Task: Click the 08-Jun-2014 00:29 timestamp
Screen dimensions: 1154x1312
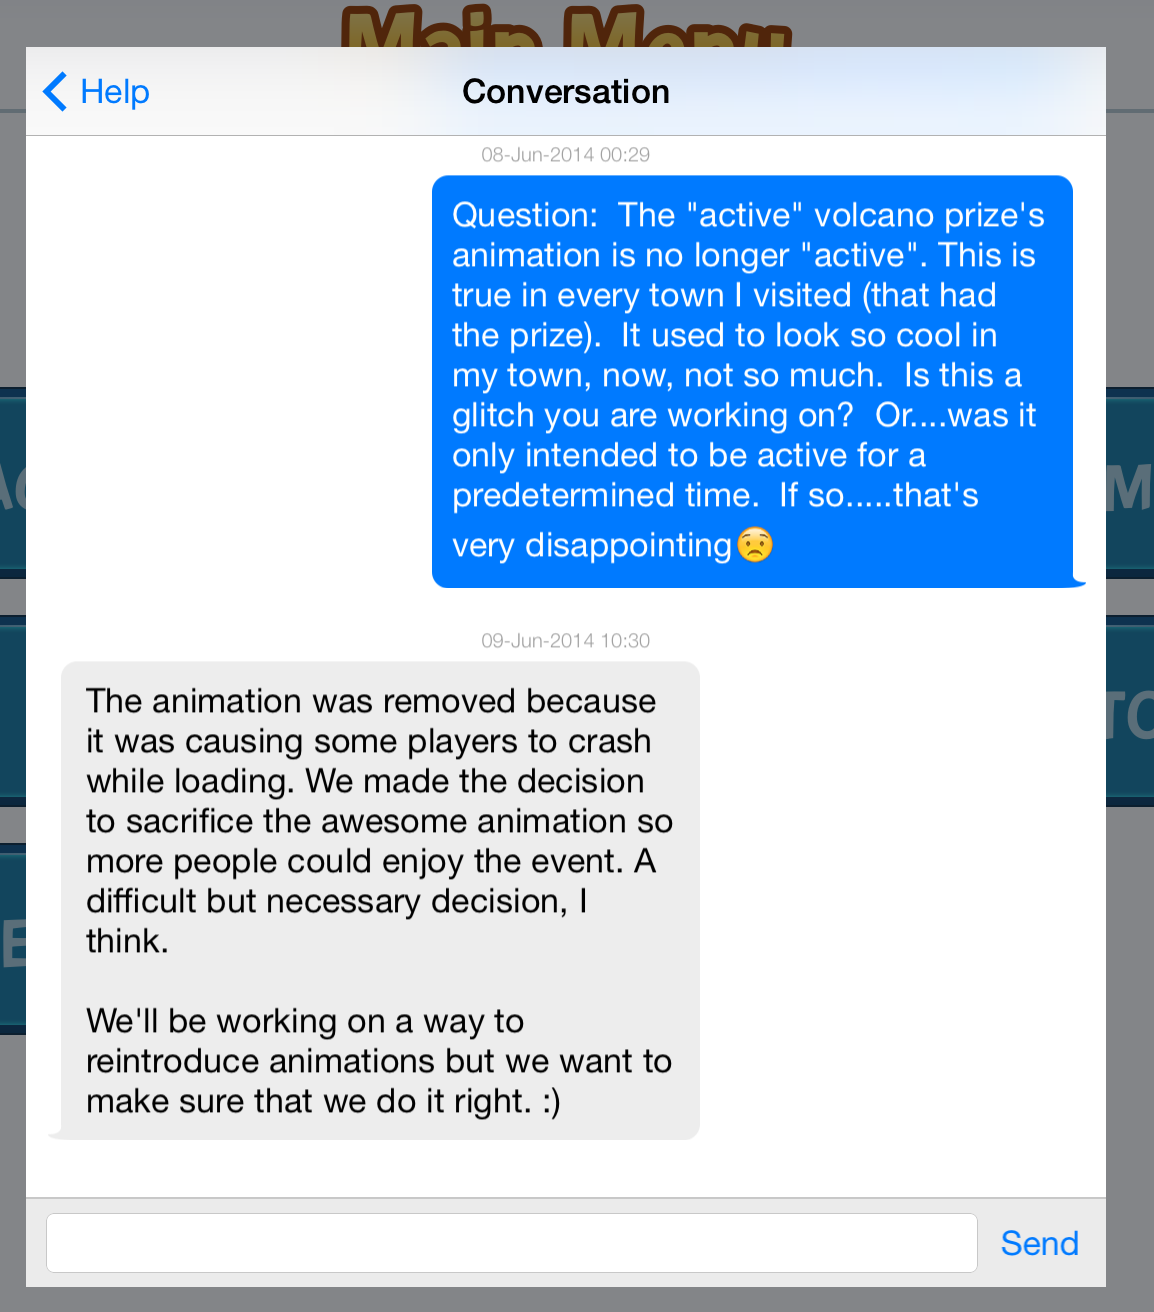Action: (x=566, y=155)
